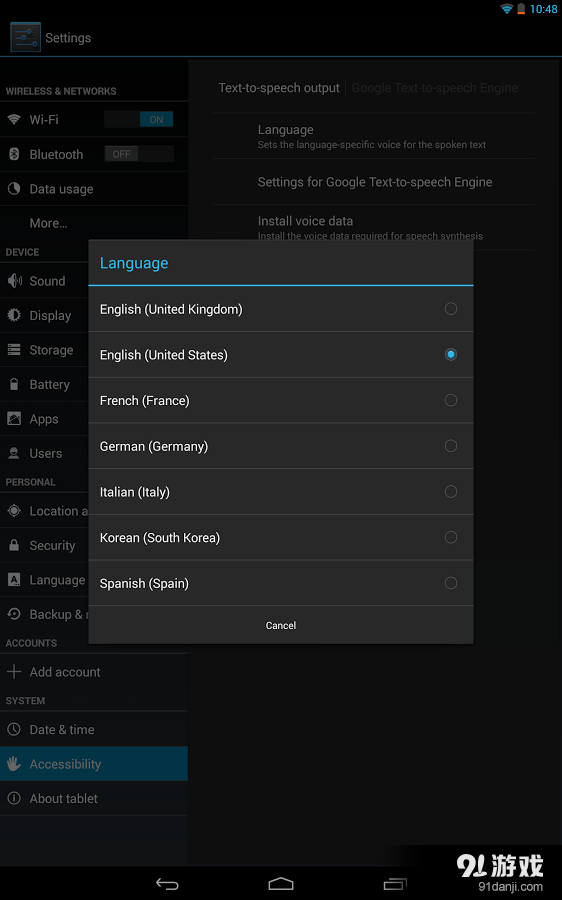Choose French (France) radio option

tap(451, 400)
